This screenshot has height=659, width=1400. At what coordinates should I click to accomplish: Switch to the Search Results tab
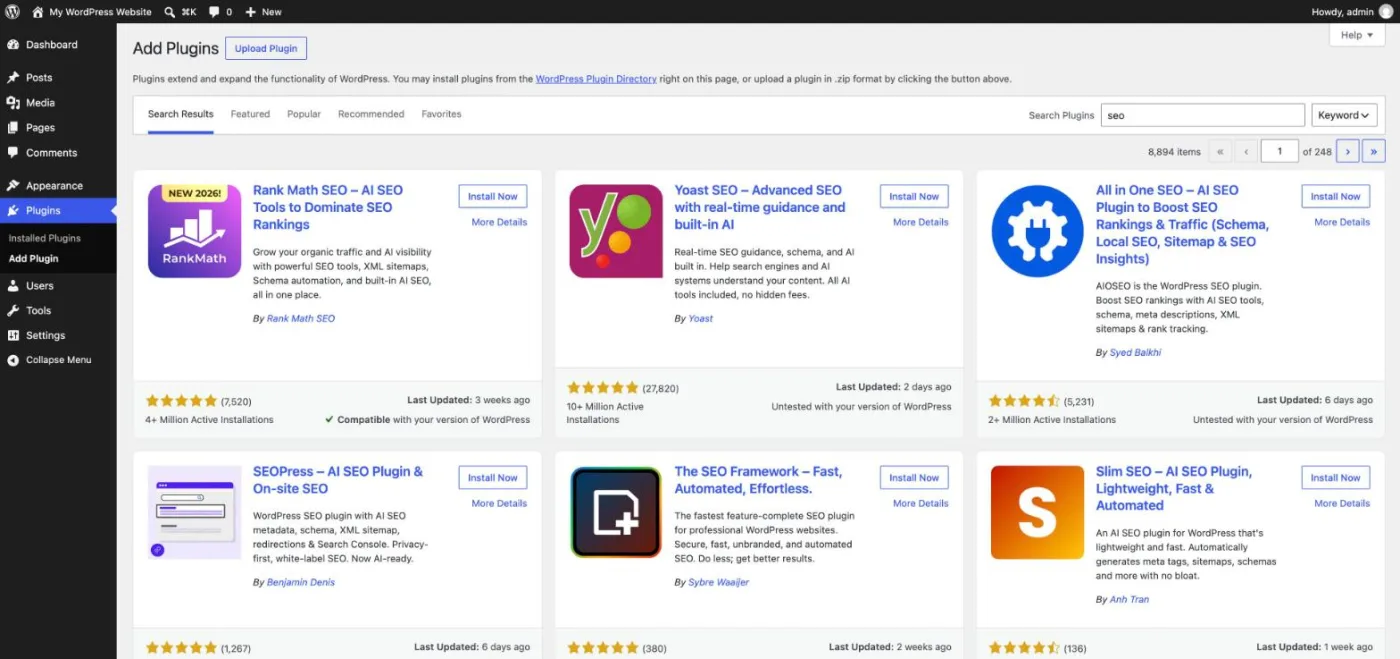(x=181, y=114)
